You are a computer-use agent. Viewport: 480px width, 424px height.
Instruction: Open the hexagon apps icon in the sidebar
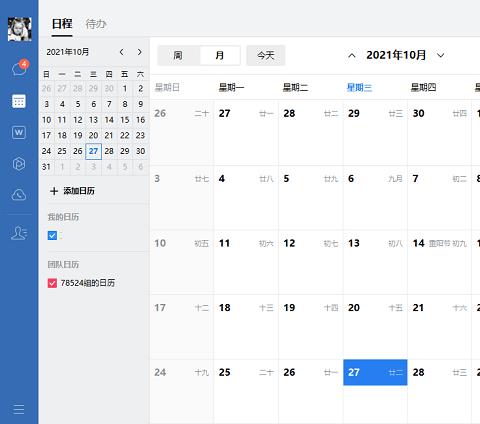[x=19, y=164]
